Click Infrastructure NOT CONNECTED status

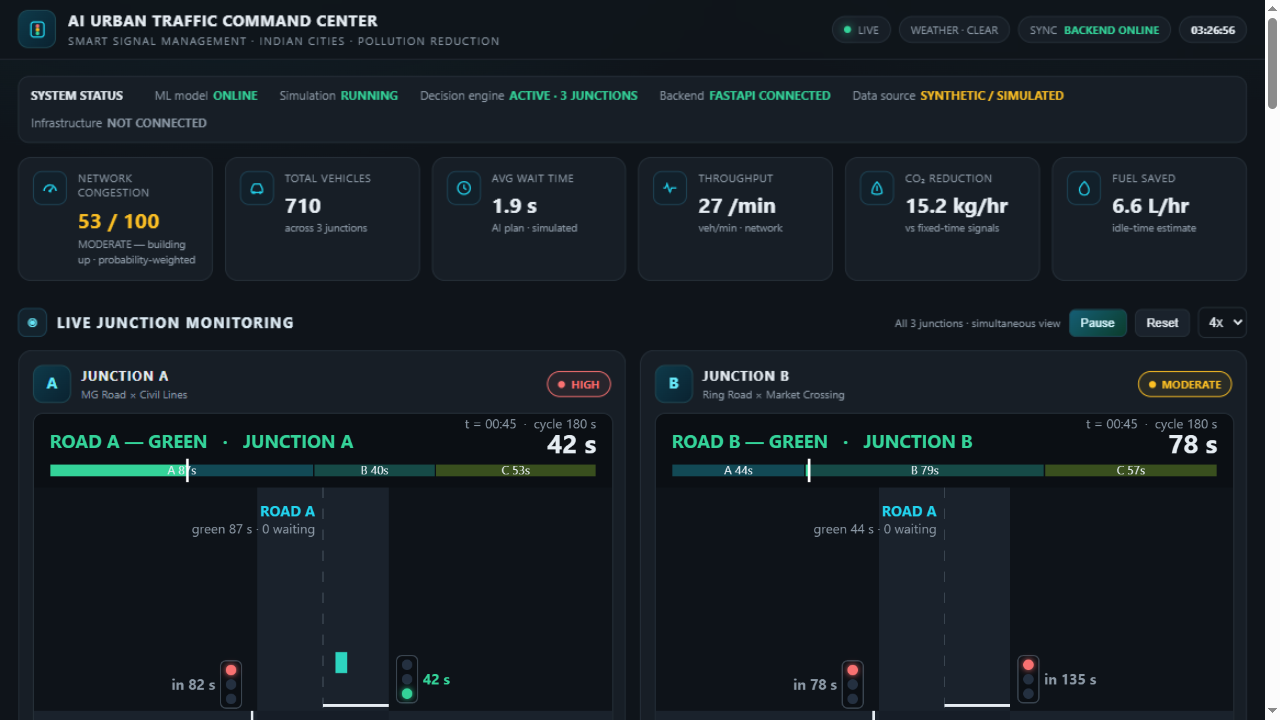click(x=119, y=123)
